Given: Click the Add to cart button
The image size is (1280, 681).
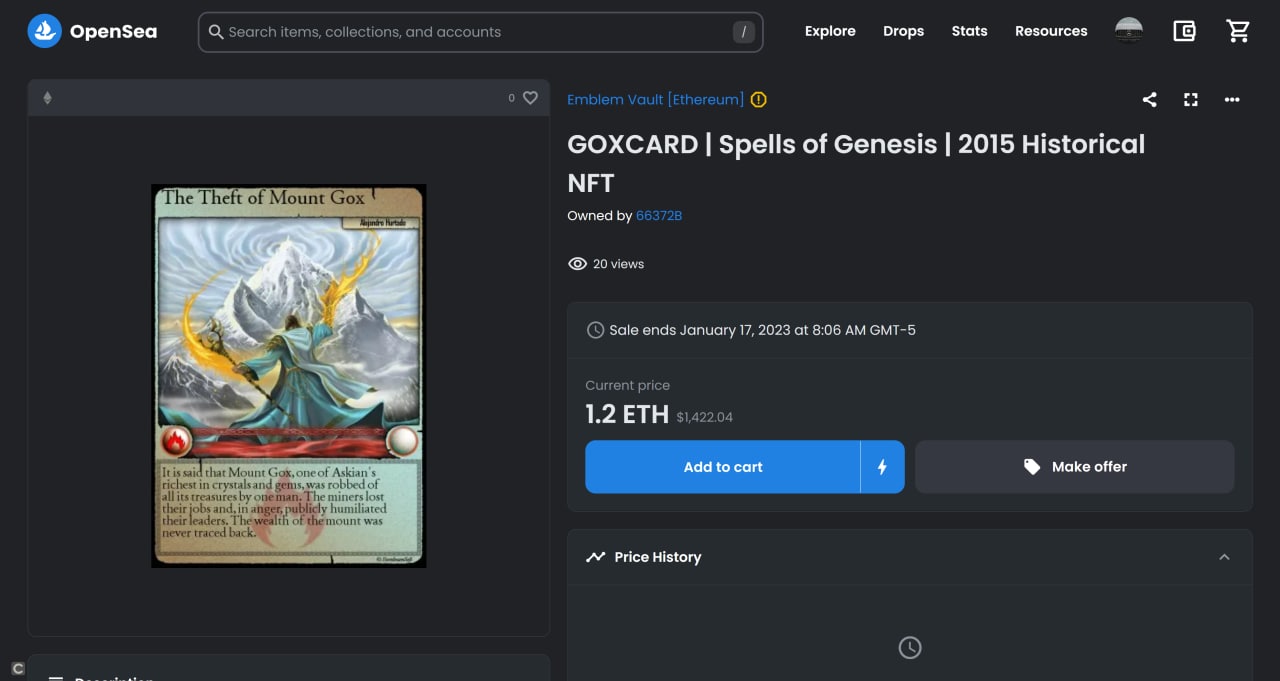Looking at the screenshot, I should point(722,467).
